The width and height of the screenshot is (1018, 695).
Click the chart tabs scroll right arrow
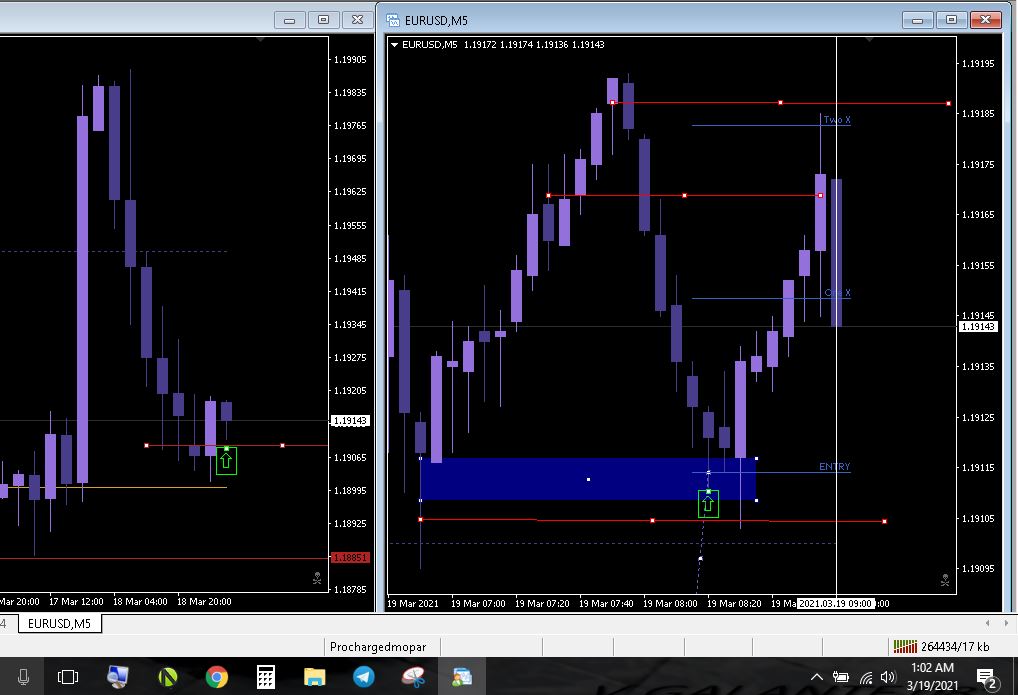(x=1006, y=624)
